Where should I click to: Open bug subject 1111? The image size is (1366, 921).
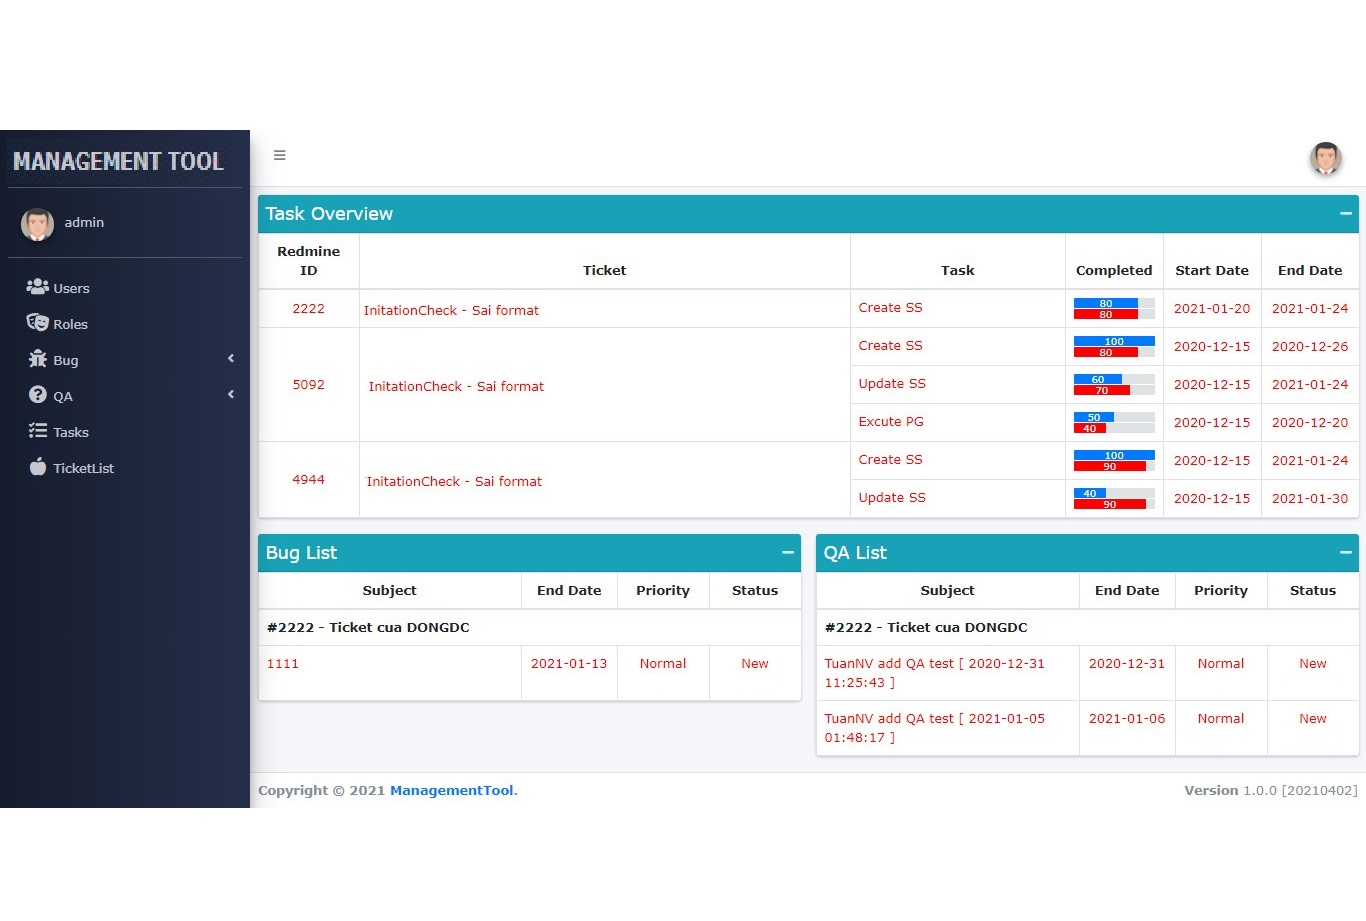click(x=283, y=663)
